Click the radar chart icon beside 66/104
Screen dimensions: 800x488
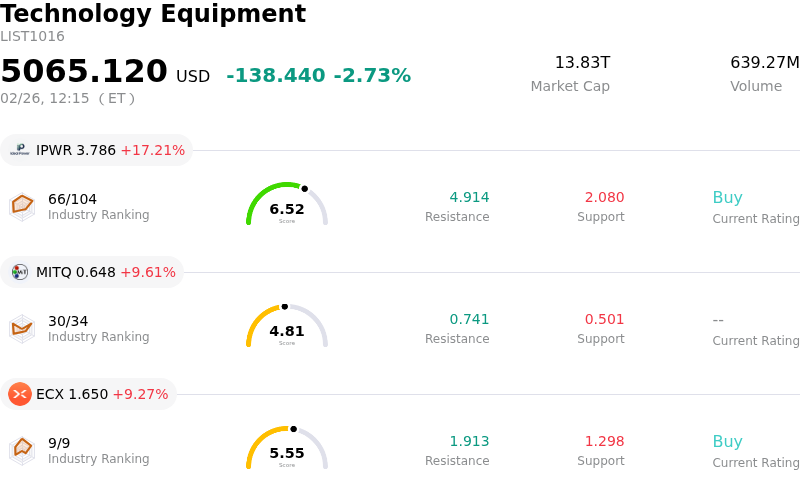coord(22,206)
